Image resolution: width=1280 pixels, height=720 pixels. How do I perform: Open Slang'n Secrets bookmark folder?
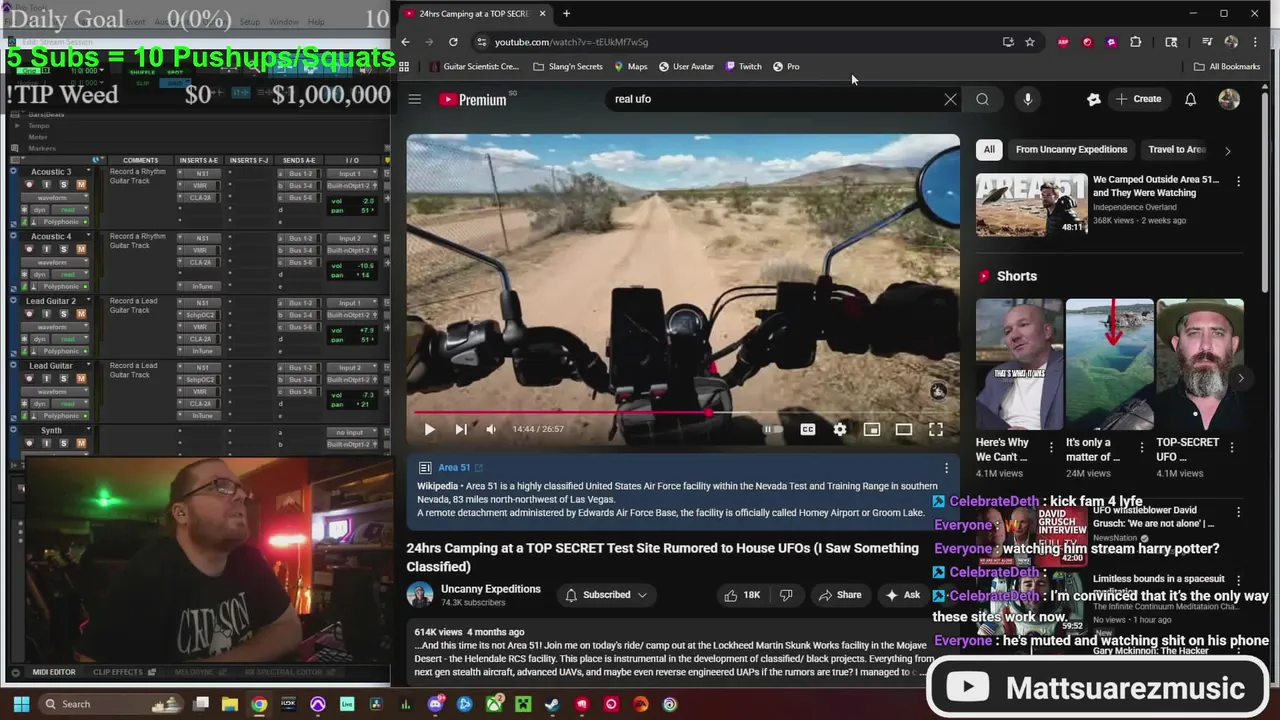point(568,67)
